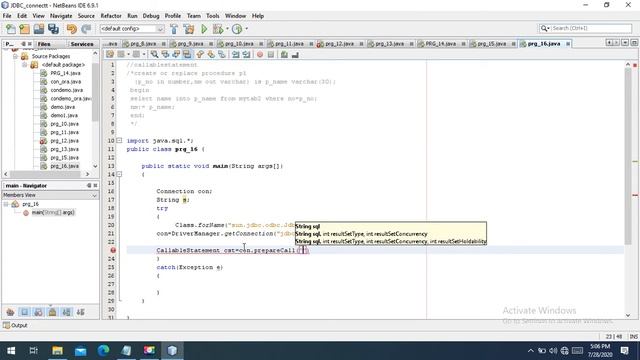This screenshot has height=360, width=640.
Task: Toggle Show Inherited Members in Navigator
Action: coord(10,312)
